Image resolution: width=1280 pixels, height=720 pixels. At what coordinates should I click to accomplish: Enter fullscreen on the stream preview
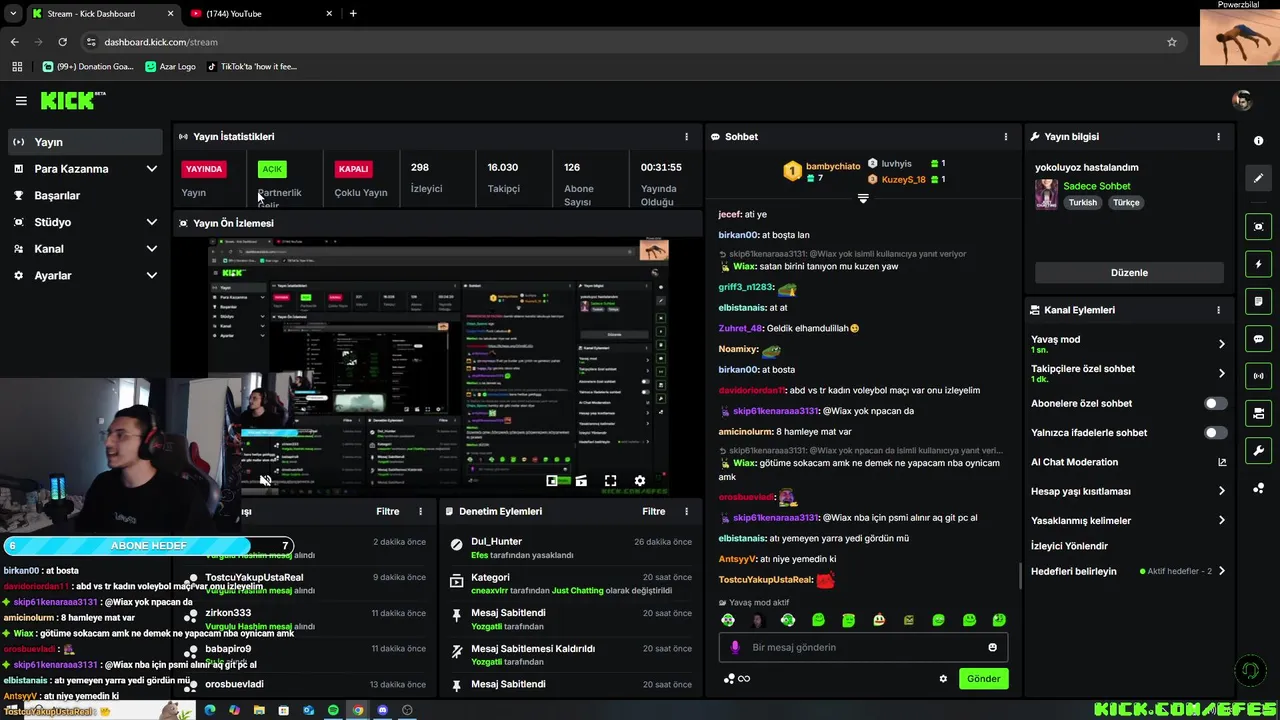pos(610,481)
